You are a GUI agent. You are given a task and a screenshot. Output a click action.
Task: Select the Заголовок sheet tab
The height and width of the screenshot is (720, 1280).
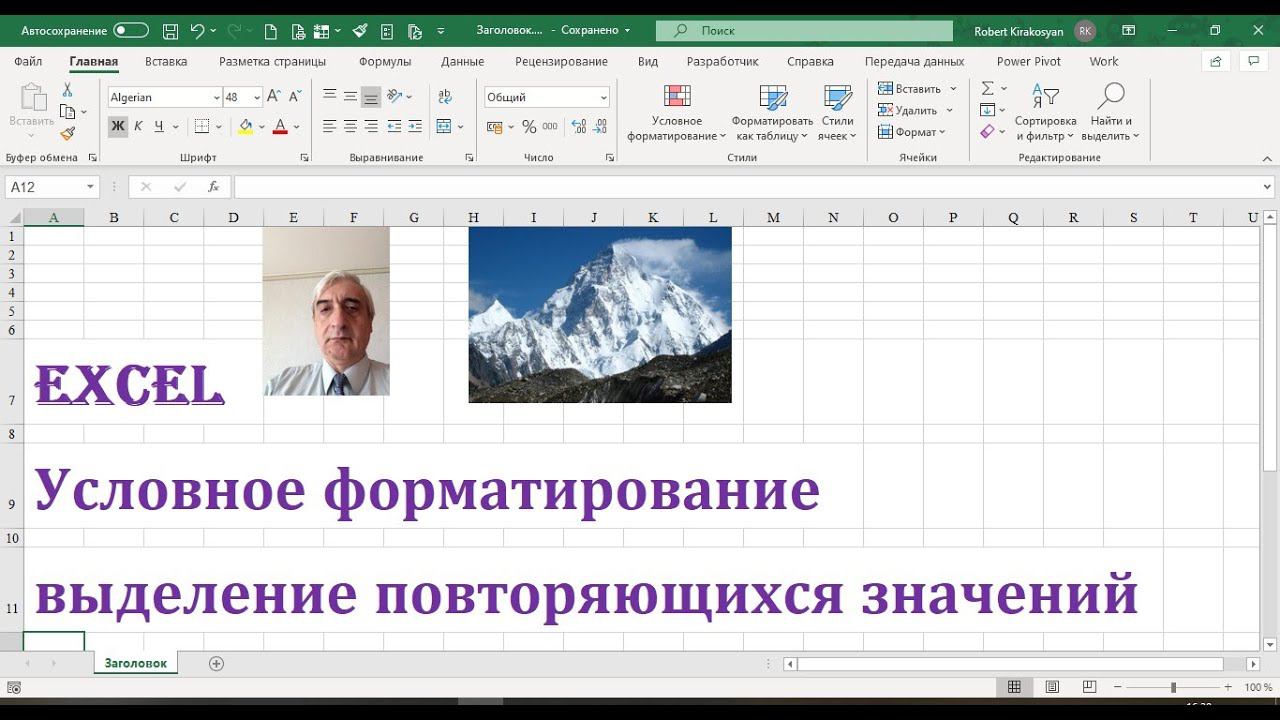pyautogui.click(x=136, y=663)
